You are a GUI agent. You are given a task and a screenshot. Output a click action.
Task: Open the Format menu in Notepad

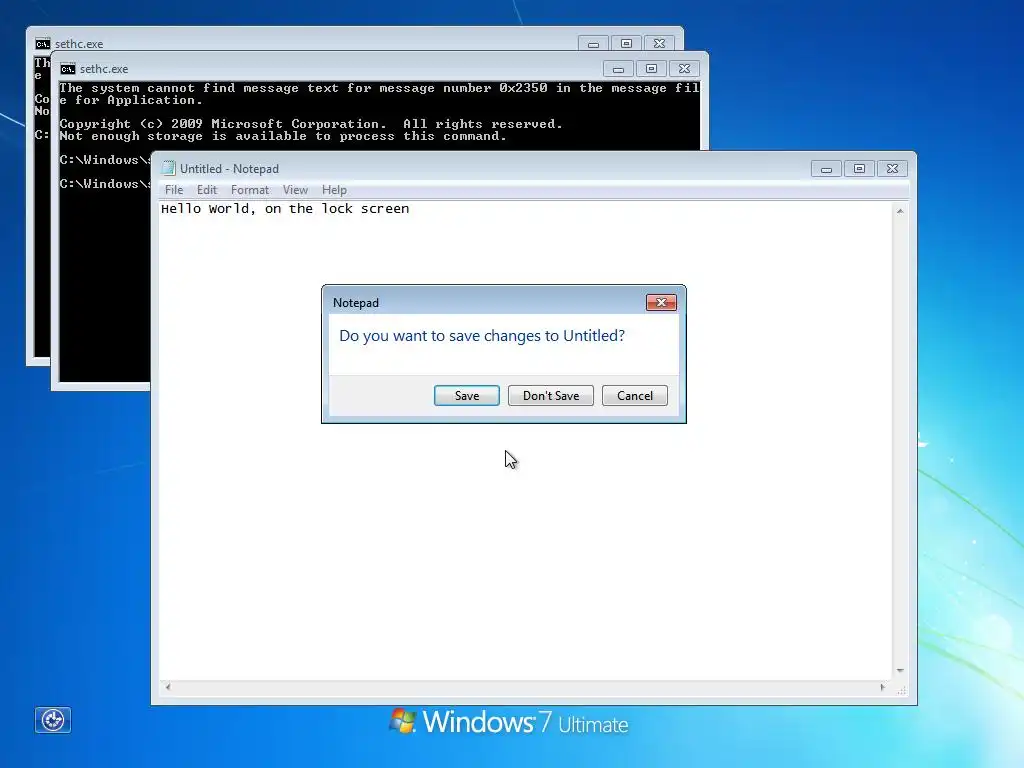tap(249, 190)
